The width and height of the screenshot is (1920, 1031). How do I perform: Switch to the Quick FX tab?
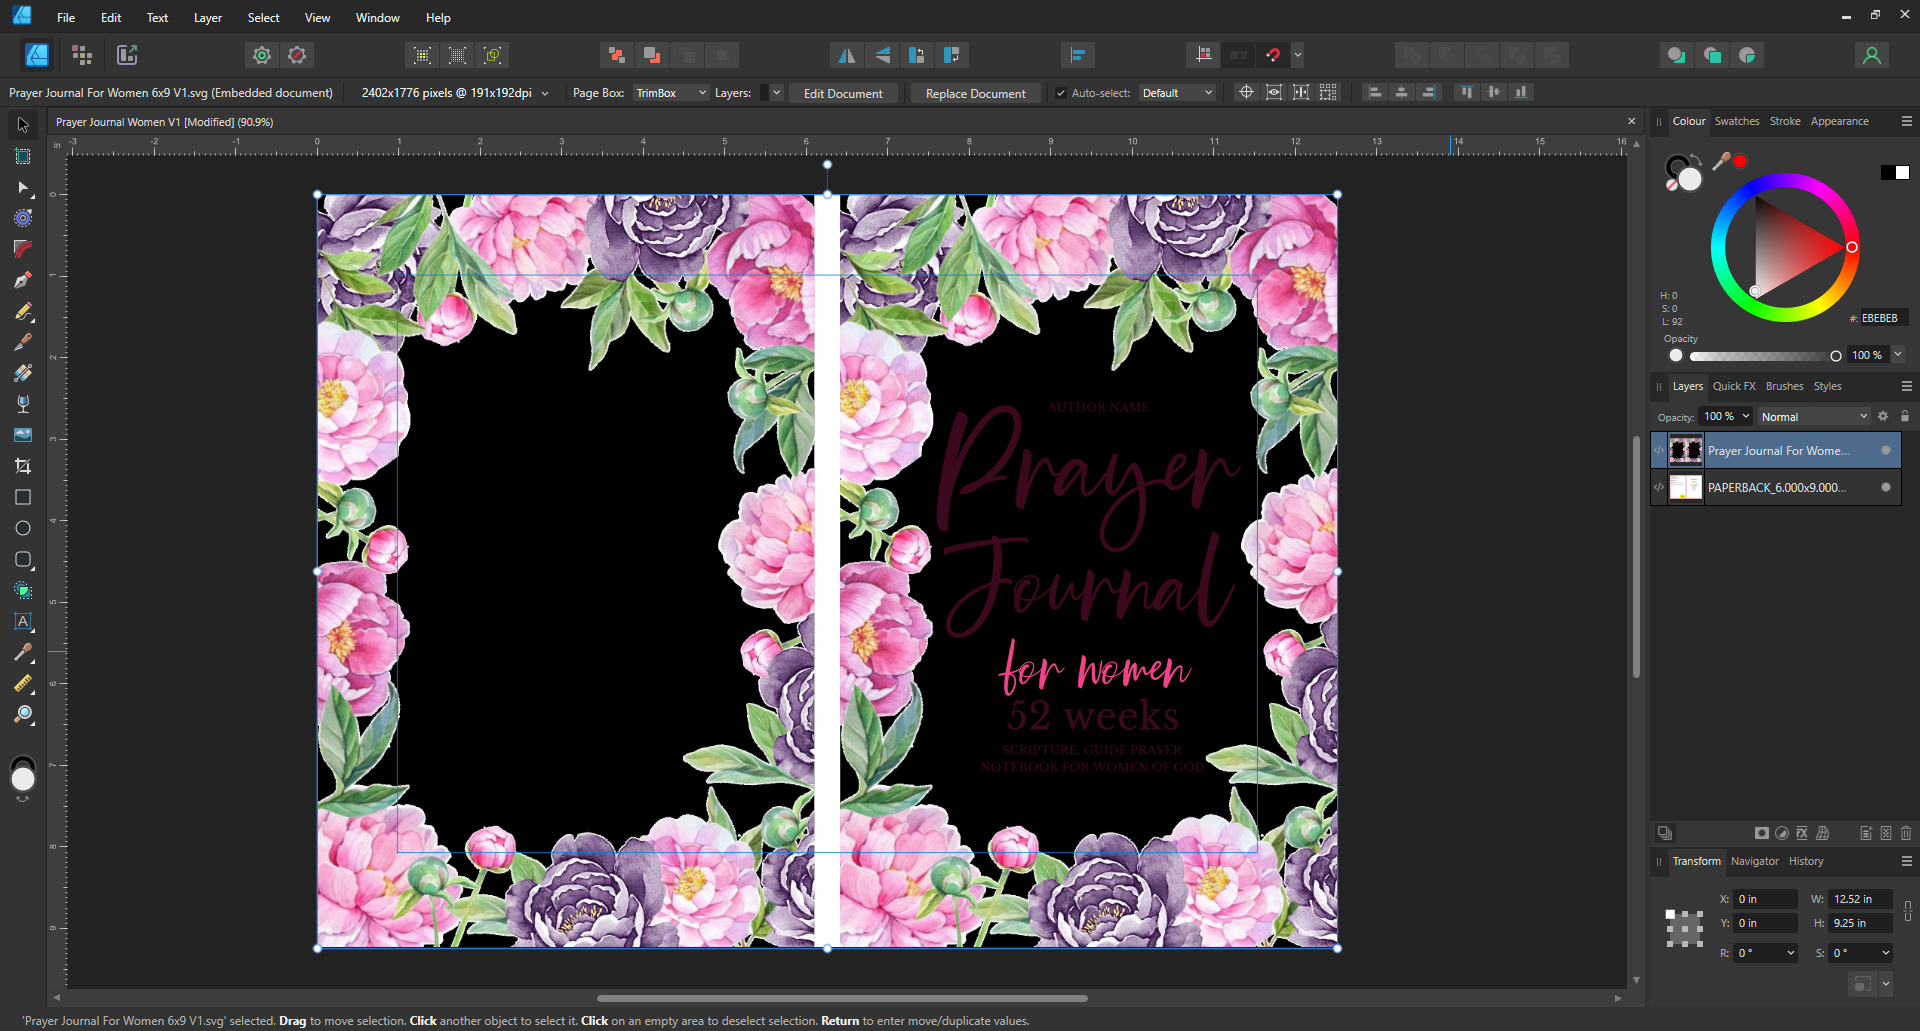click(x=1734, y=386)
